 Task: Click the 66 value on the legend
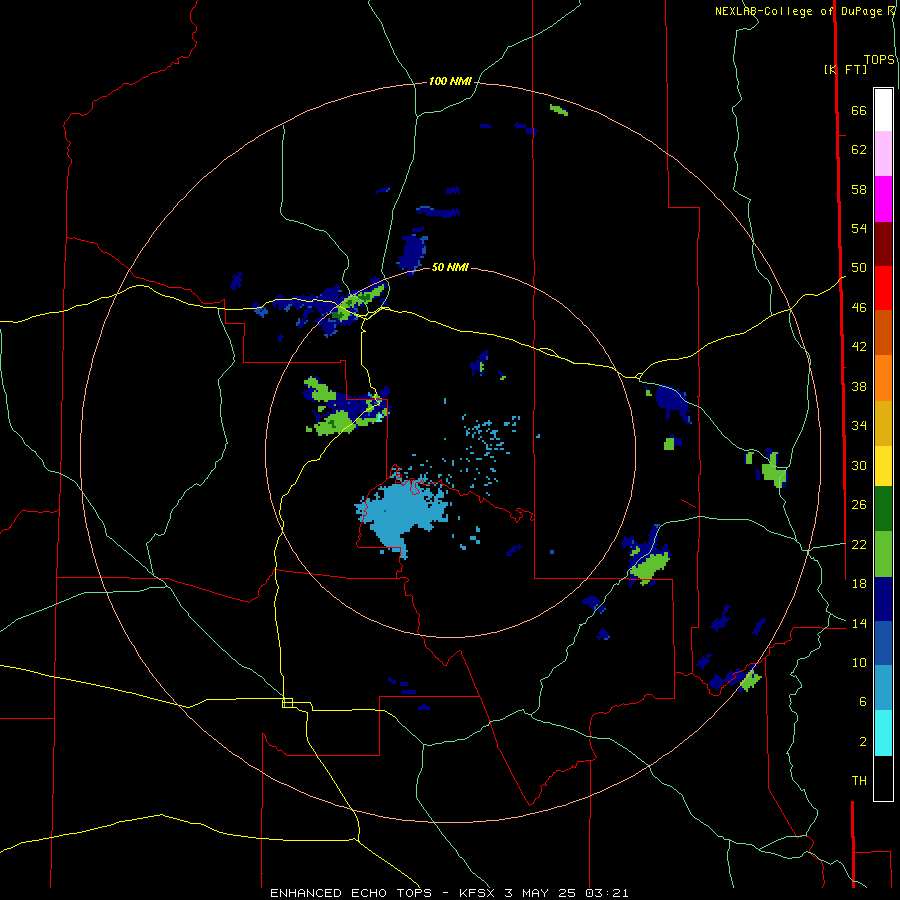pos(859,110)
